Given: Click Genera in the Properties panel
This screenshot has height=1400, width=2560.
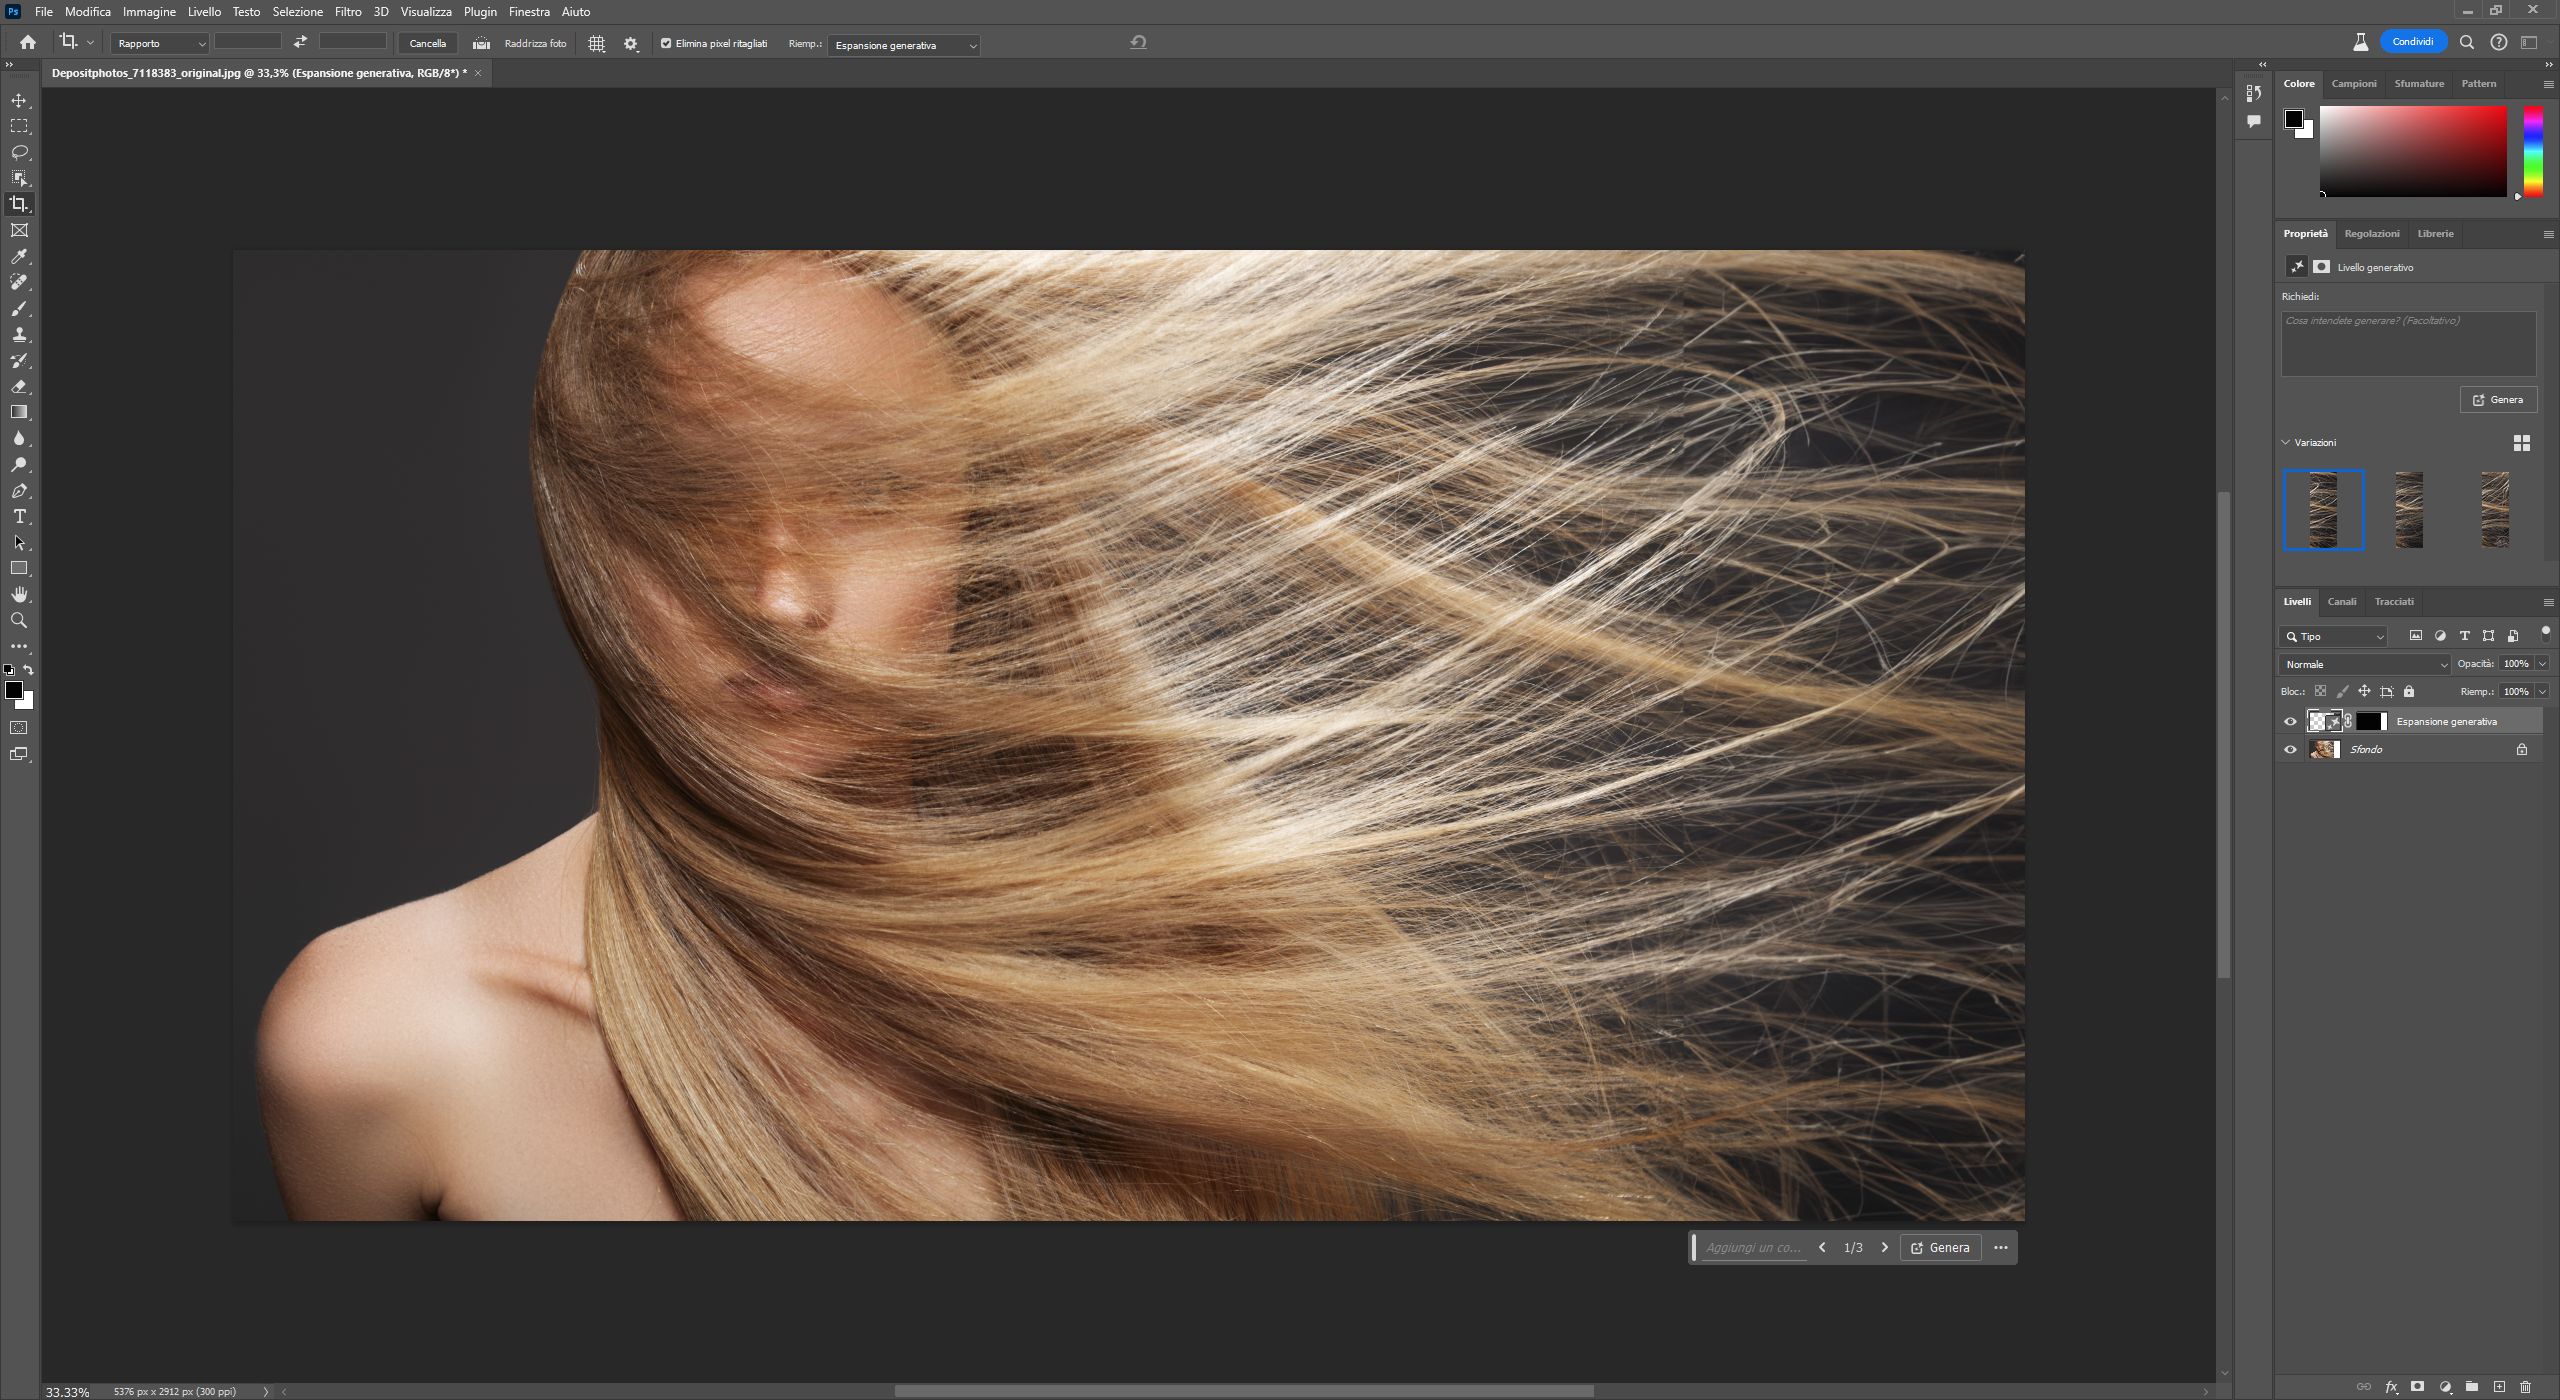Looking at the screenshot, I should click(2497, 400).
